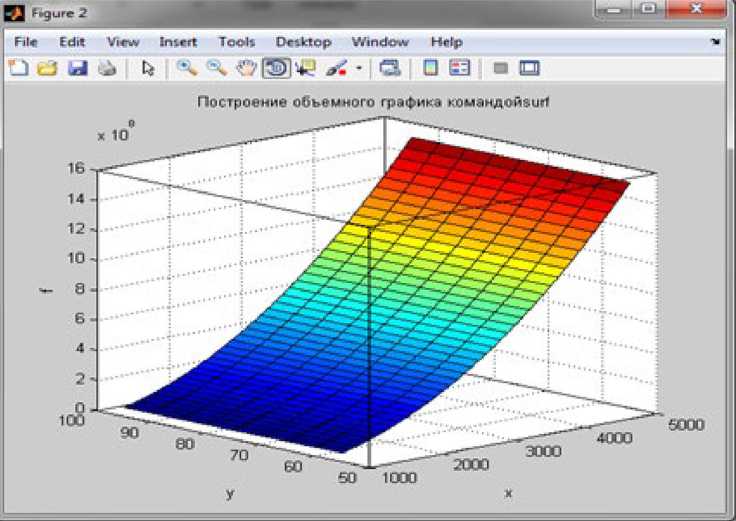Screen dimensions: 736x521
Task: Click the z-axis tick label 12
Action: coord(77,229)
